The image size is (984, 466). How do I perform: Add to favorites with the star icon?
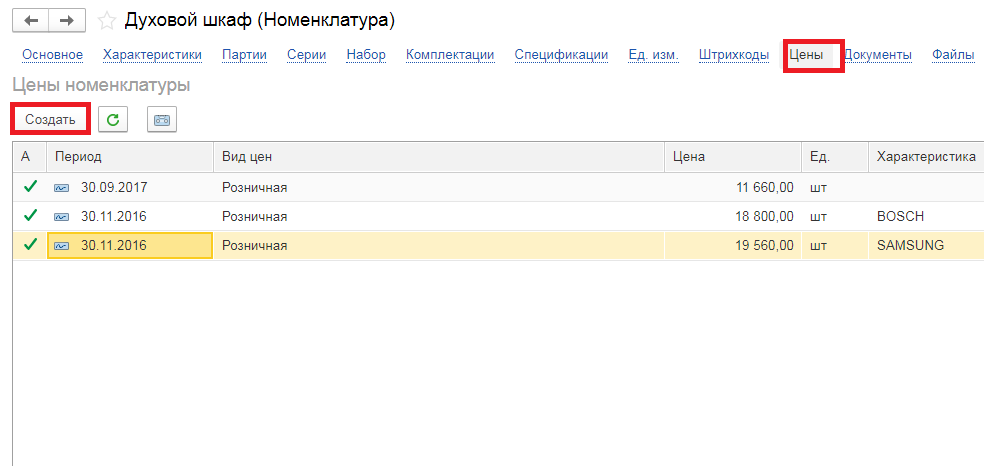pyautogui.click(x=107, y=21)
